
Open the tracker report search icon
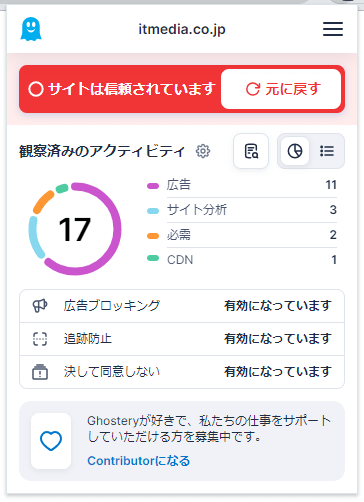coord(251,151)
